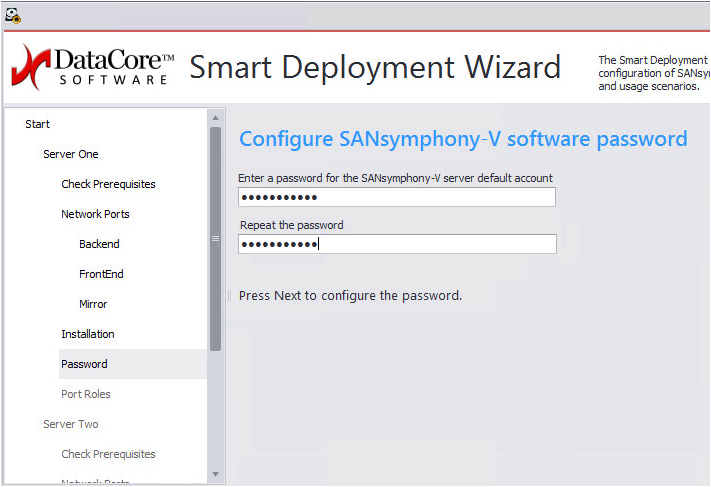Viewport: 711px width, 487px height.
Task: Select Check Prerequisites under Server Two
Action: click(x=108, y=454)
